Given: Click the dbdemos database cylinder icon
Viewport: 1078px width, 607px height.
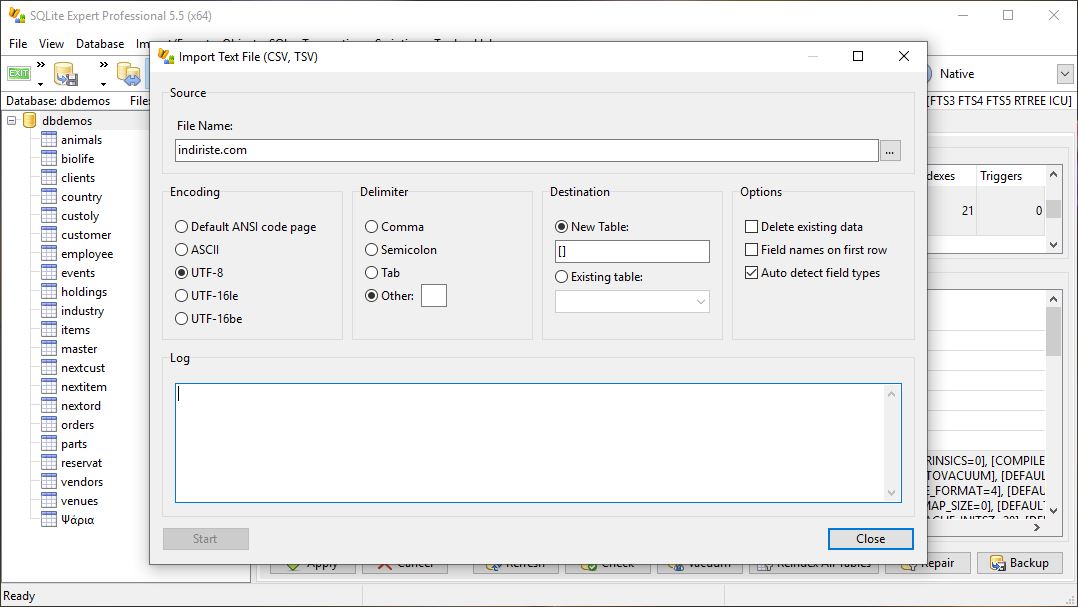Looking at the screenshot, I should coord(30,120).
